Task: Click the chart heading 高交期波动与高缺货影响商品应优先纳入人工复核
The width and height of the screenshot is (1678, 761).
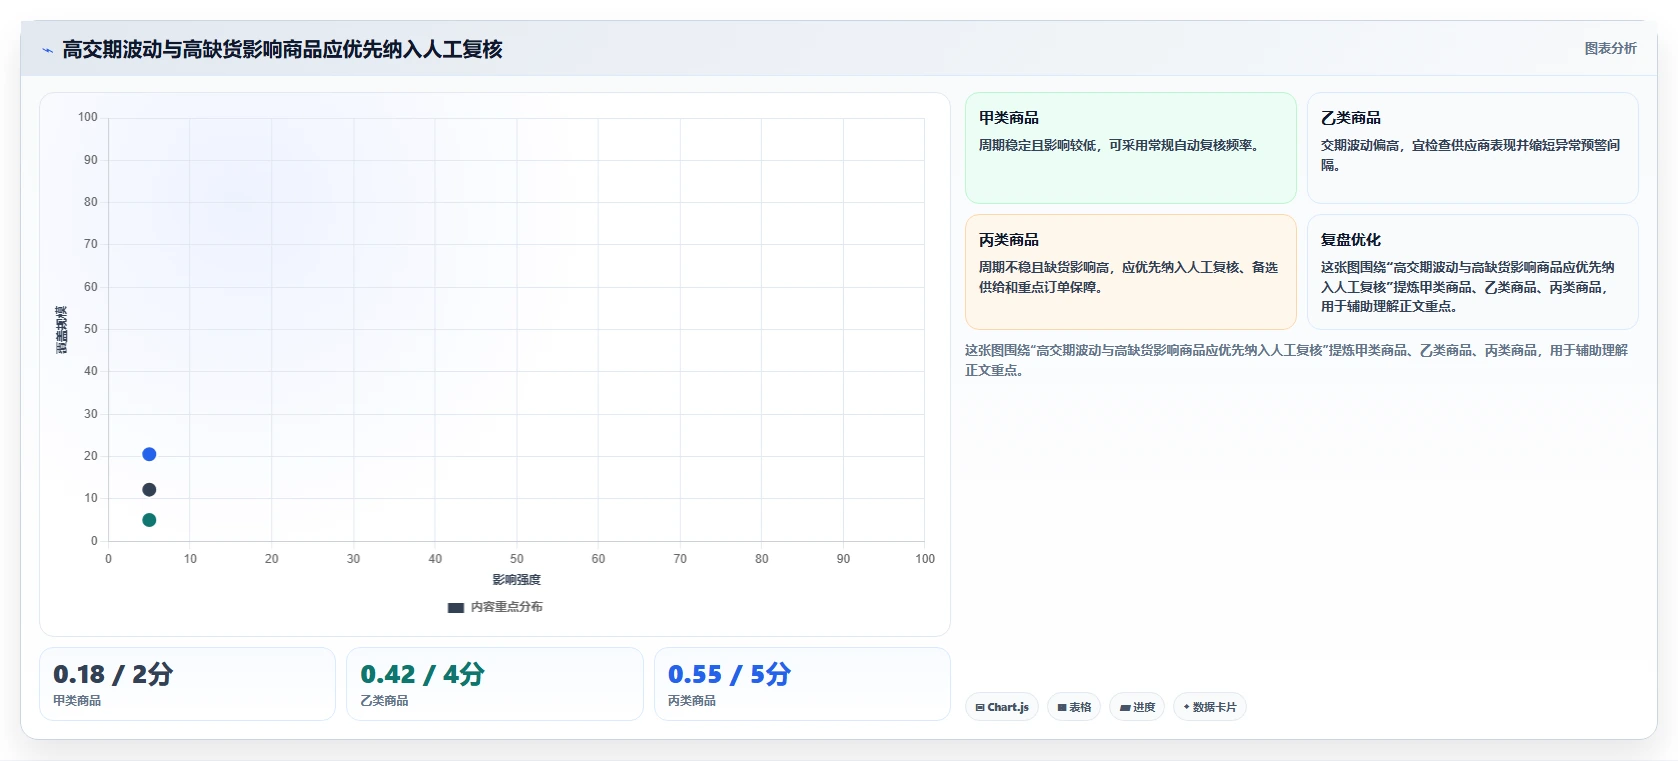Action: coord(282,49)
